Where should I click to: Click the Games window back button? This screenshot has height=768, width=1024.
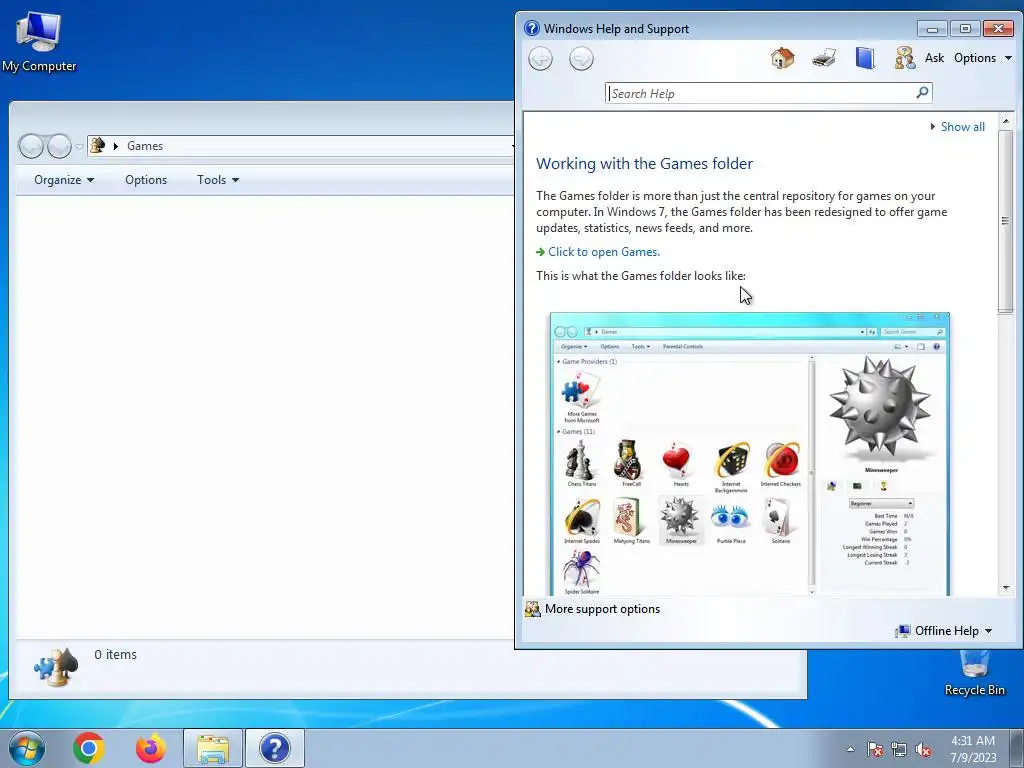(31, 146)
